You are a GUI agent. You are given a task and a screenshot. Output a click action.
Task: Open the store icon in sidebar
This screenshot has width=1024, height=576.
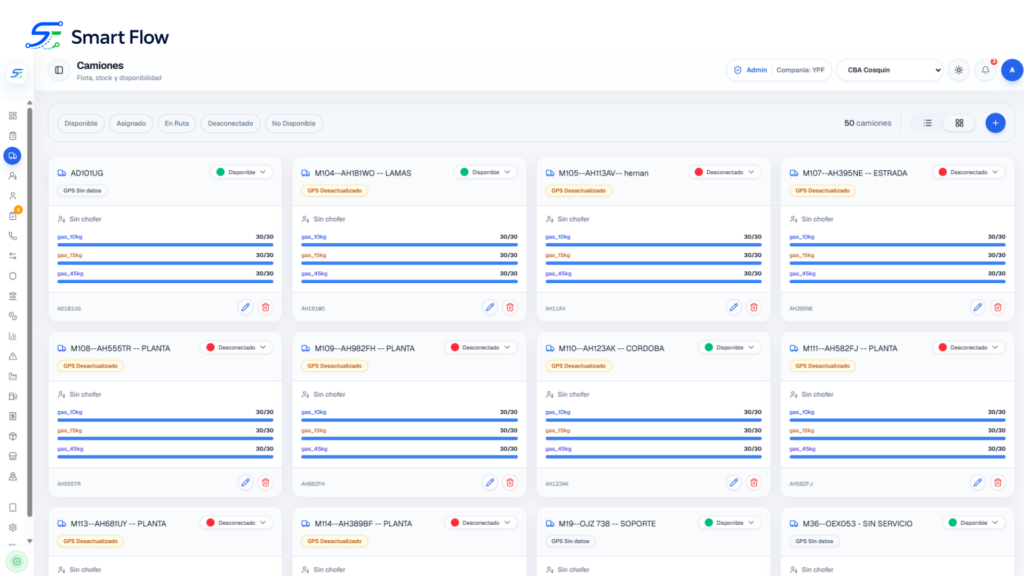[x=12, y=456]
